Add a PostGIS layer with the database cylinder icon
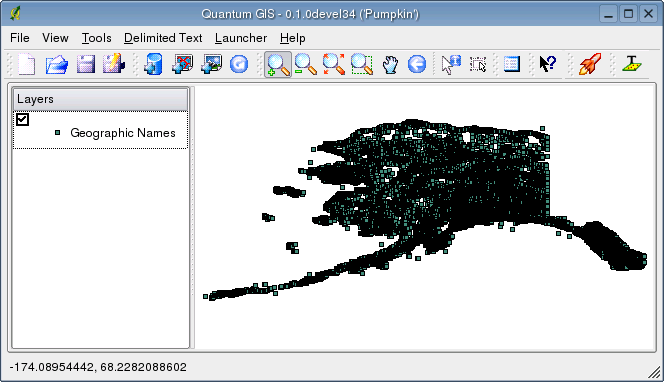 point(153,64)
